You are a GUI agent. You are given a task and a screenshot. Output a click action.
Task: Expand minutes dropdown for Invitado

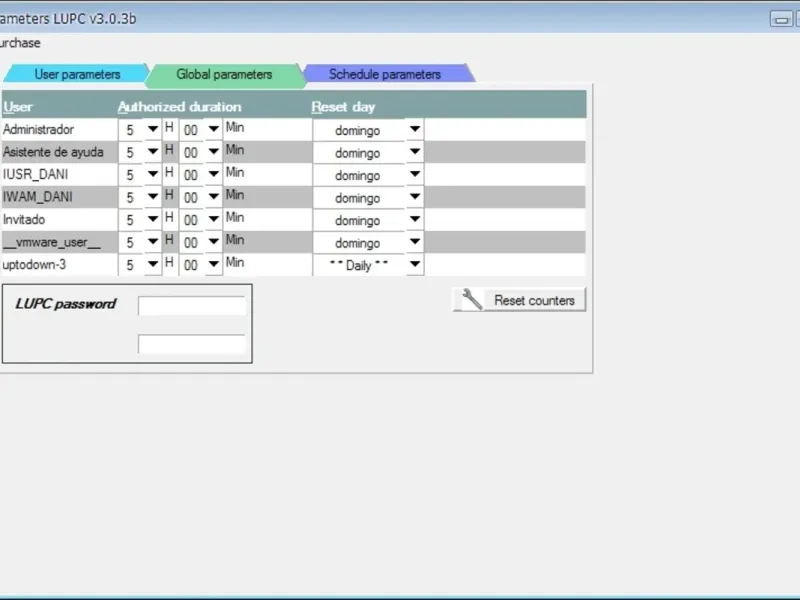pos(213,219)
